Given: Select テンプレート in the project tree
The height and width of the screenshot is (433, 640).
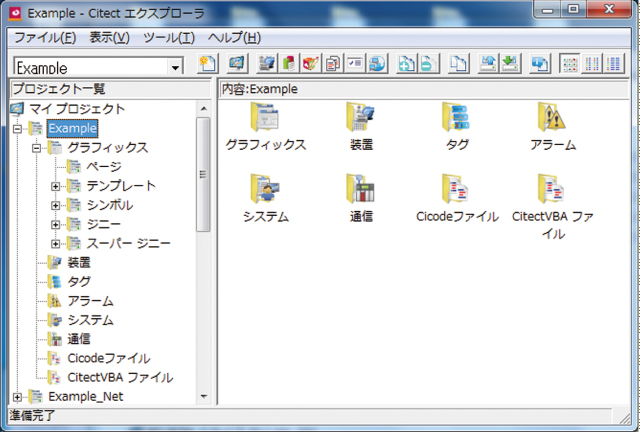Looking at the screenshot, I should (x=121, y=186).
